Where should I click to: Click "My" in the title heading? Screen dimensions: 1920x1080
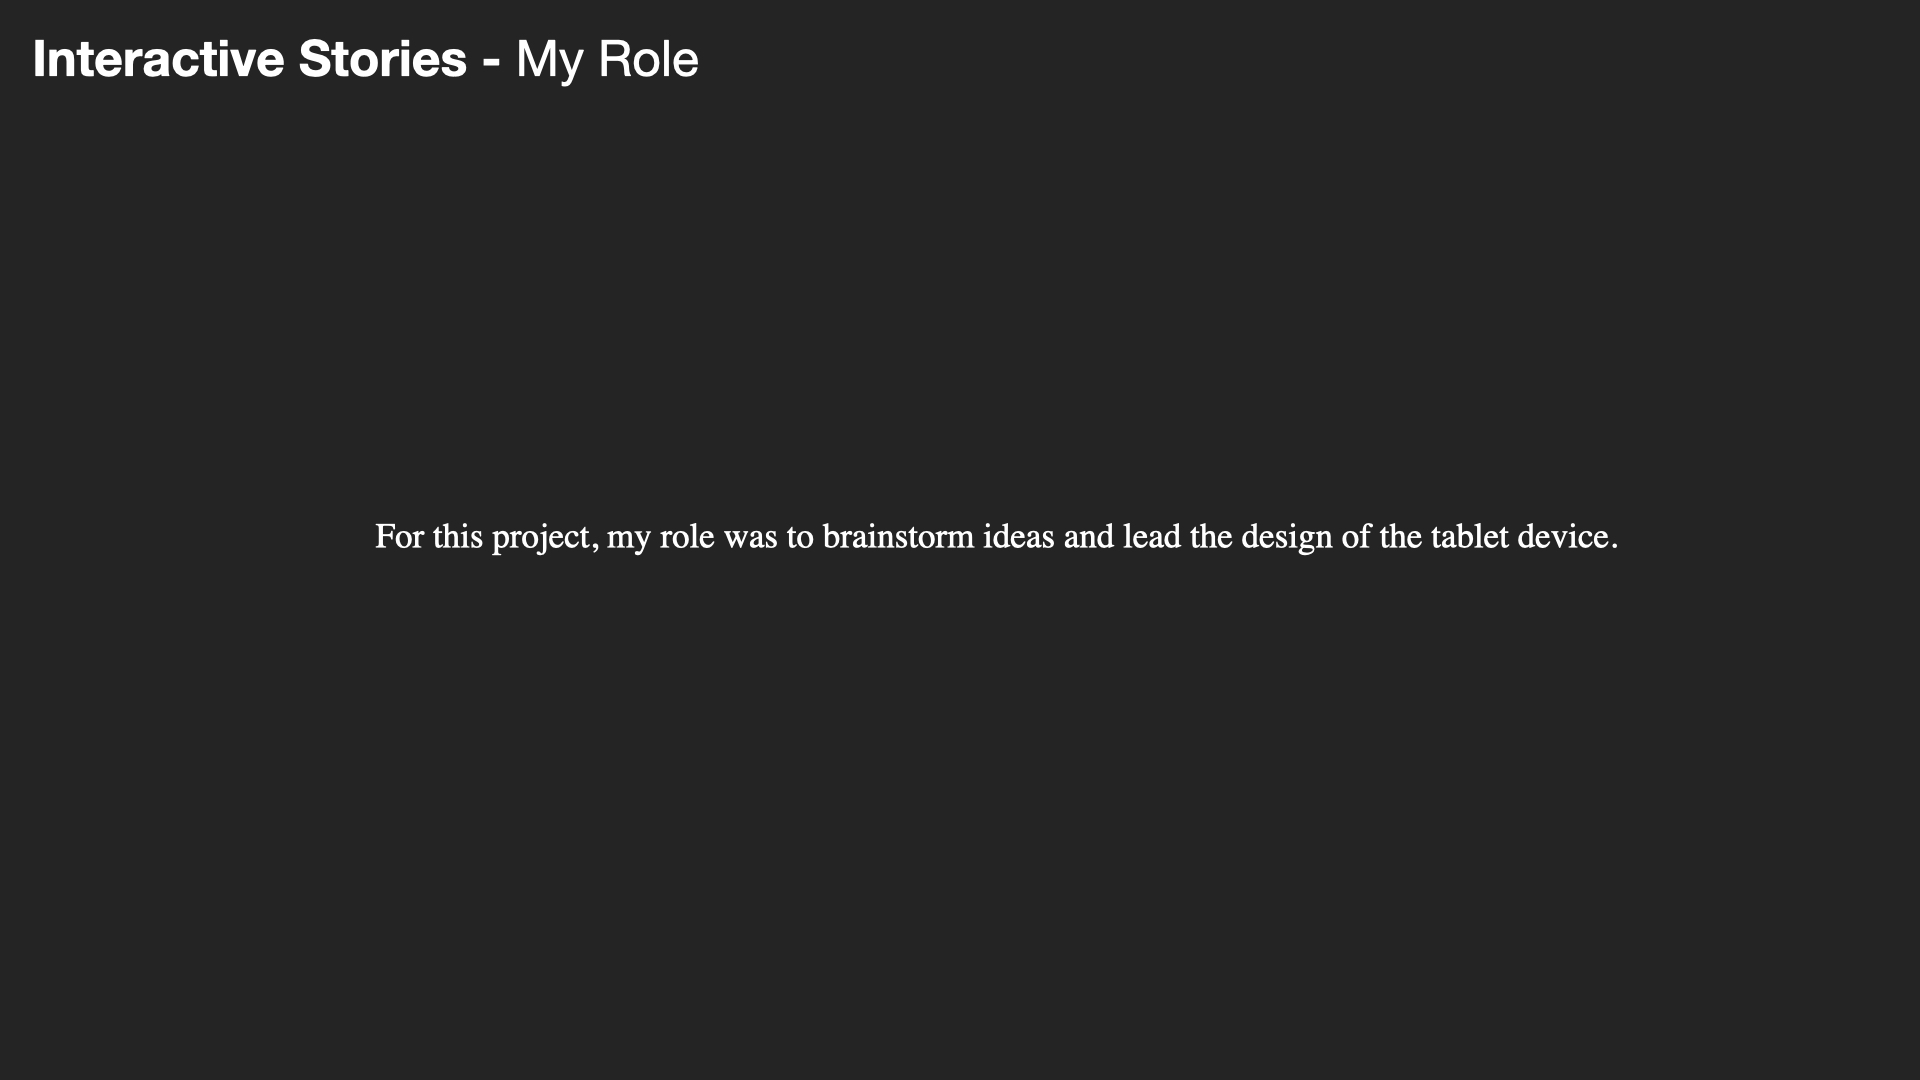pos(549,59)
